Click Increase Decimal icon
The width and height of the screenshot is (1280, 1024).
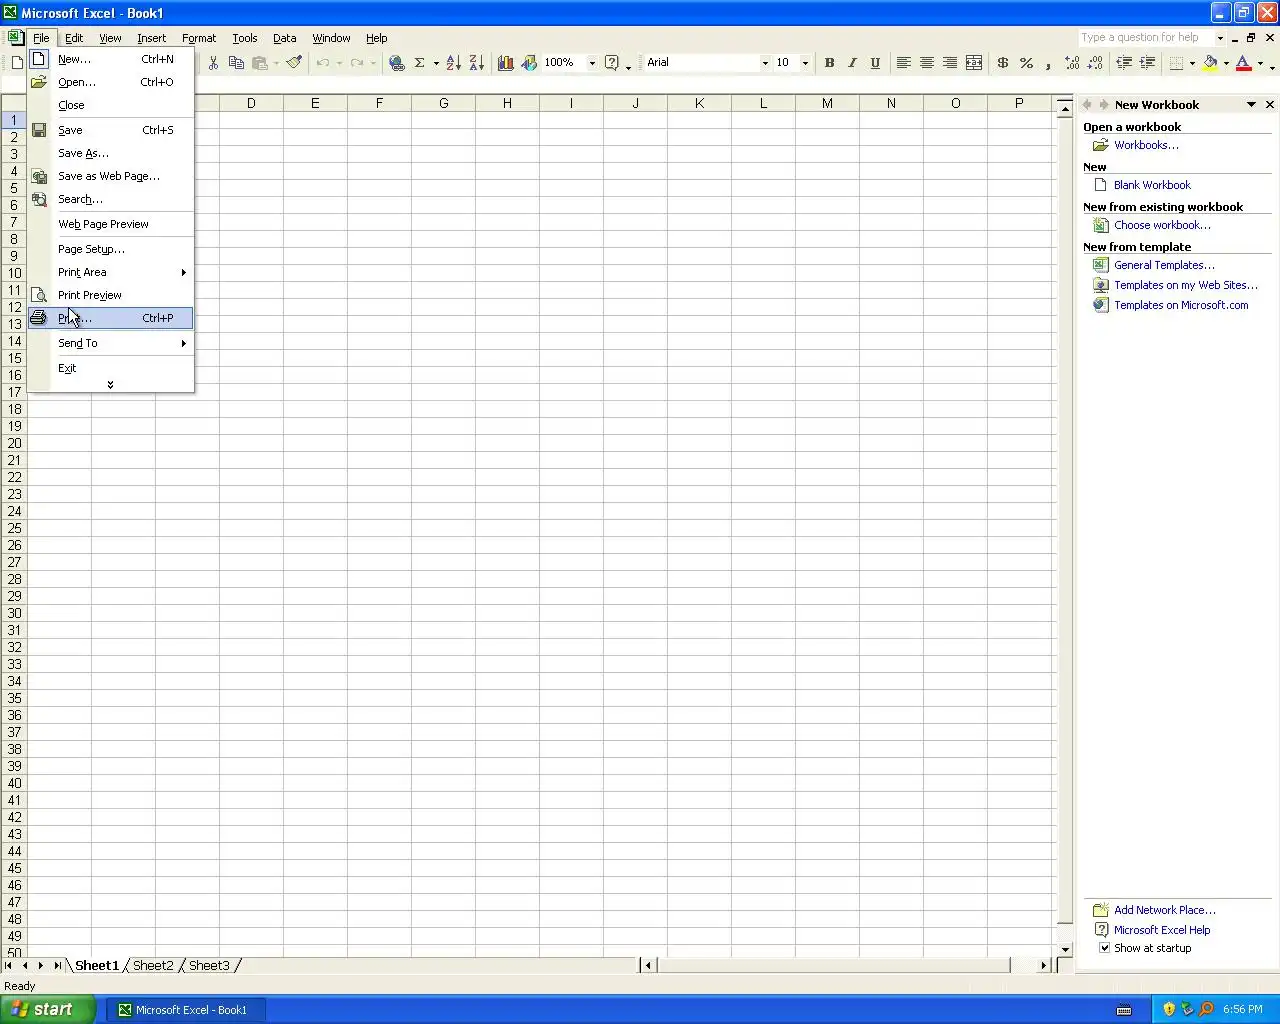pyautogui.click(x=1072, y=62)
